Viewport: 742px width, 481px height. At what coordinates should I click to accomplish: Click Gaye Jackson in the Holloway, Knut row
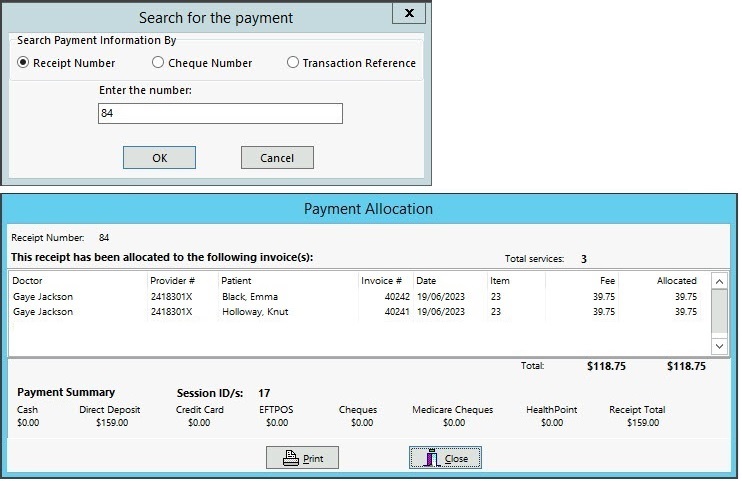pos(43,312)
